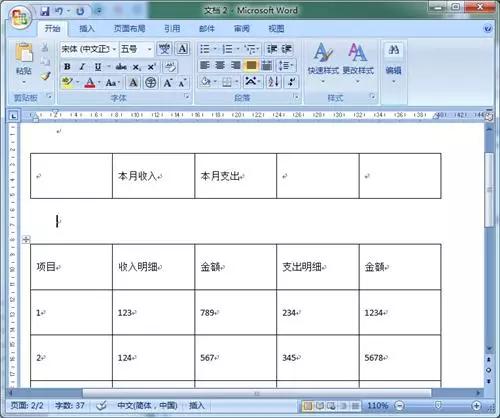Viewport: 500px width, 418px height.
Task: Shrink the font size
Action: (182, 82)
